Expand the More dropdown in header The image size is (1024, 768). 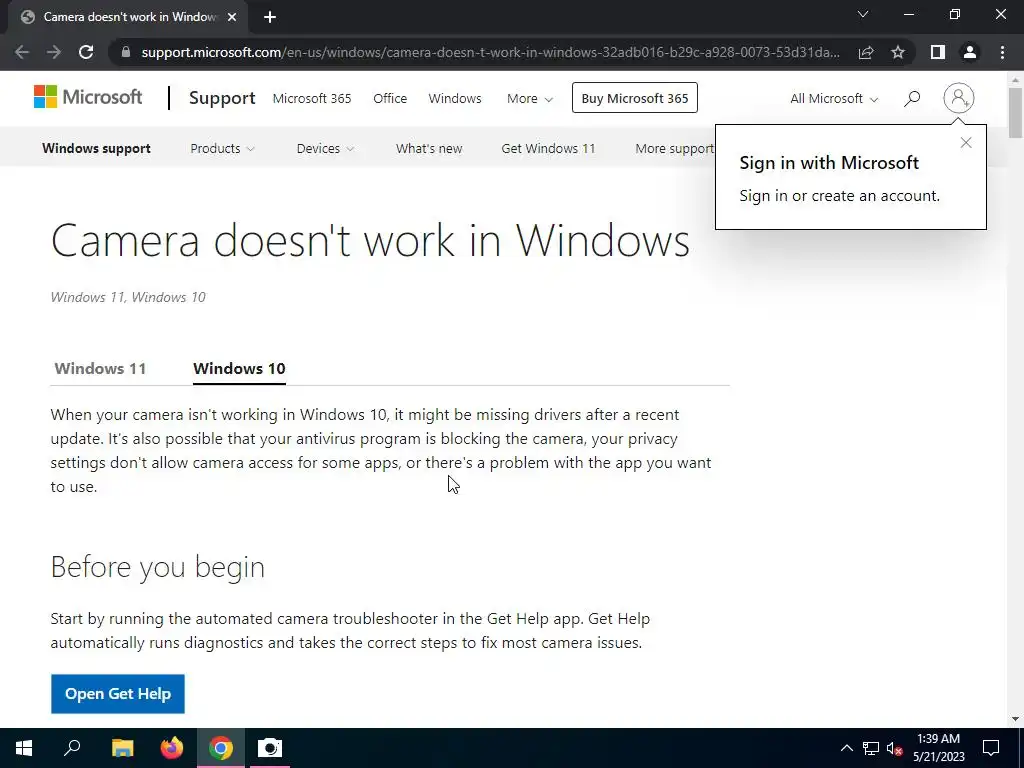pos(530,99)
